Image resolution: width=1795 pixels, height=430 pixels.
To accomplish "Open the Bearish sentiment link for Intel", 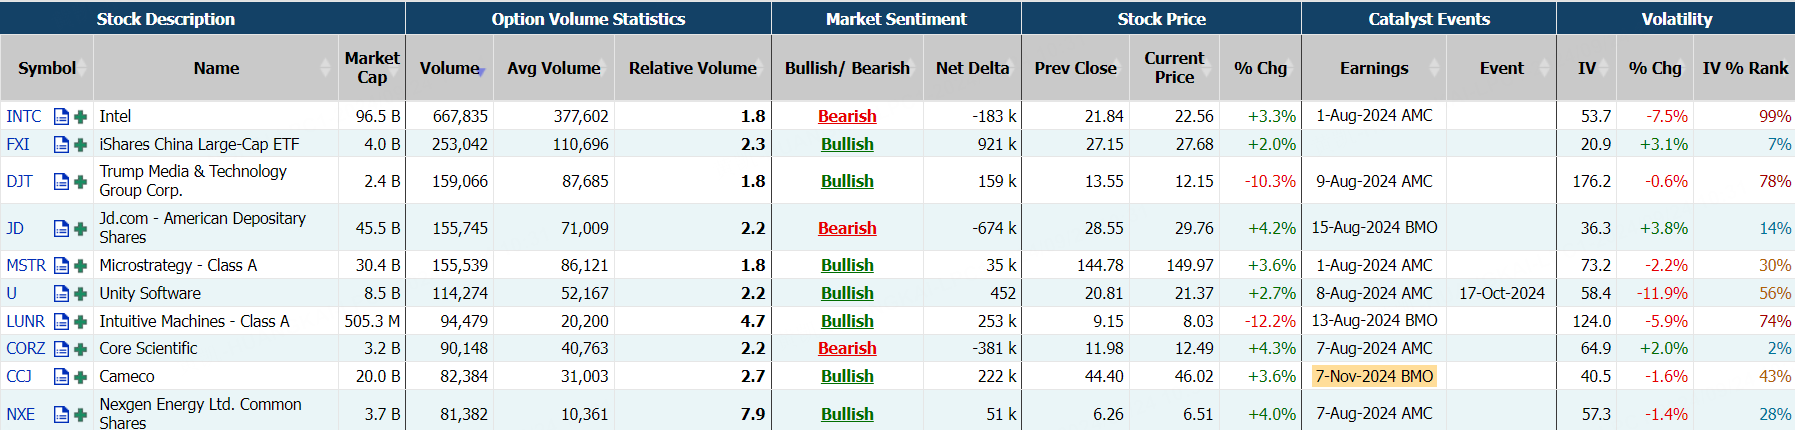I will coord(847,117).
